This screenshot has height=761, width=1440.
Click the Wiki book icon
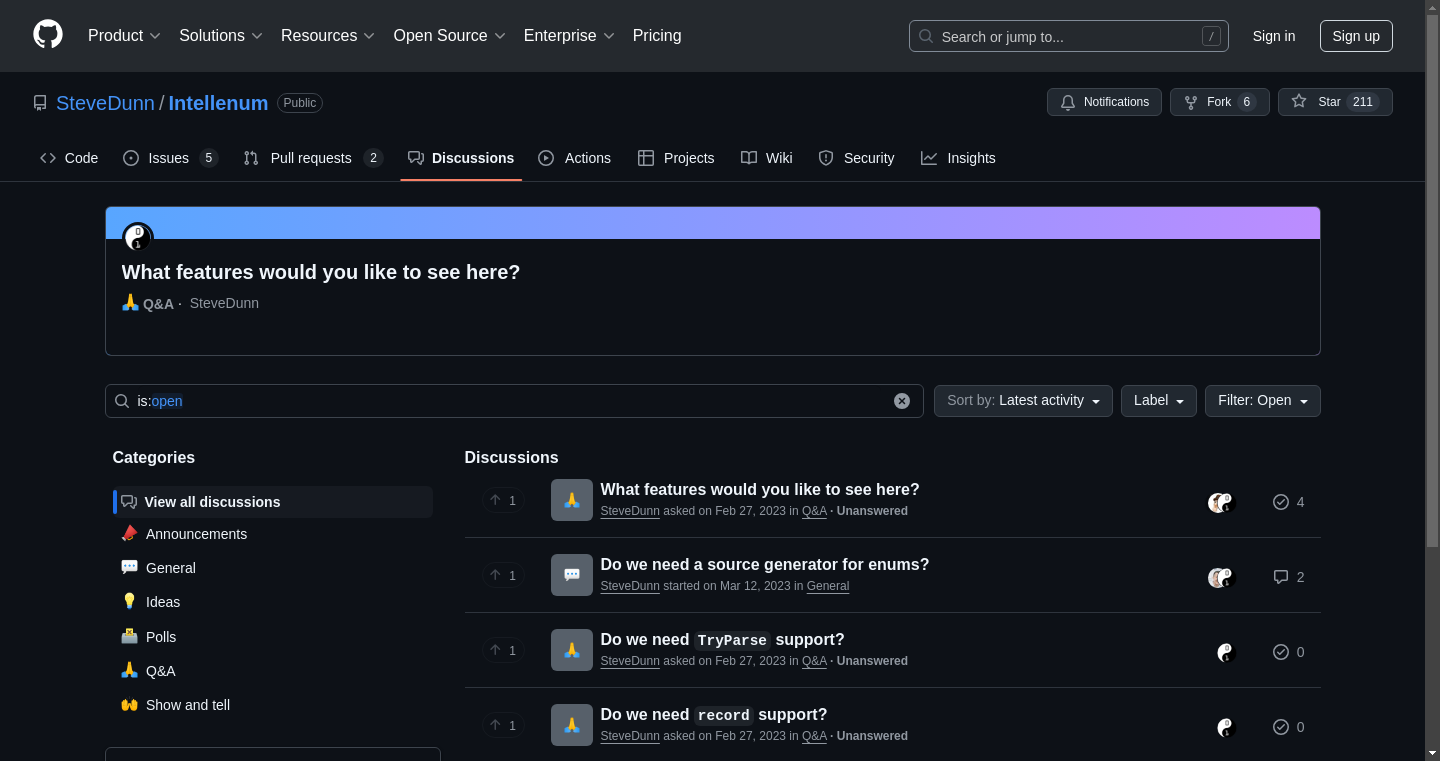point(749,158)
